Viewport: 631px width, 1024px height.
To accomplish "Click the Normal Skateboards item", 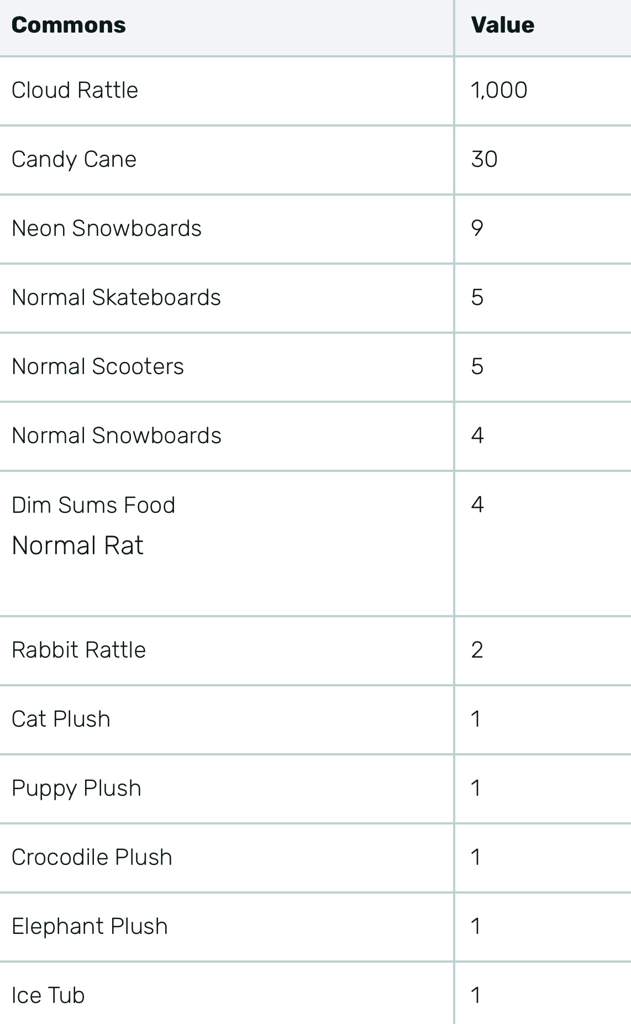I will [116, 297].
